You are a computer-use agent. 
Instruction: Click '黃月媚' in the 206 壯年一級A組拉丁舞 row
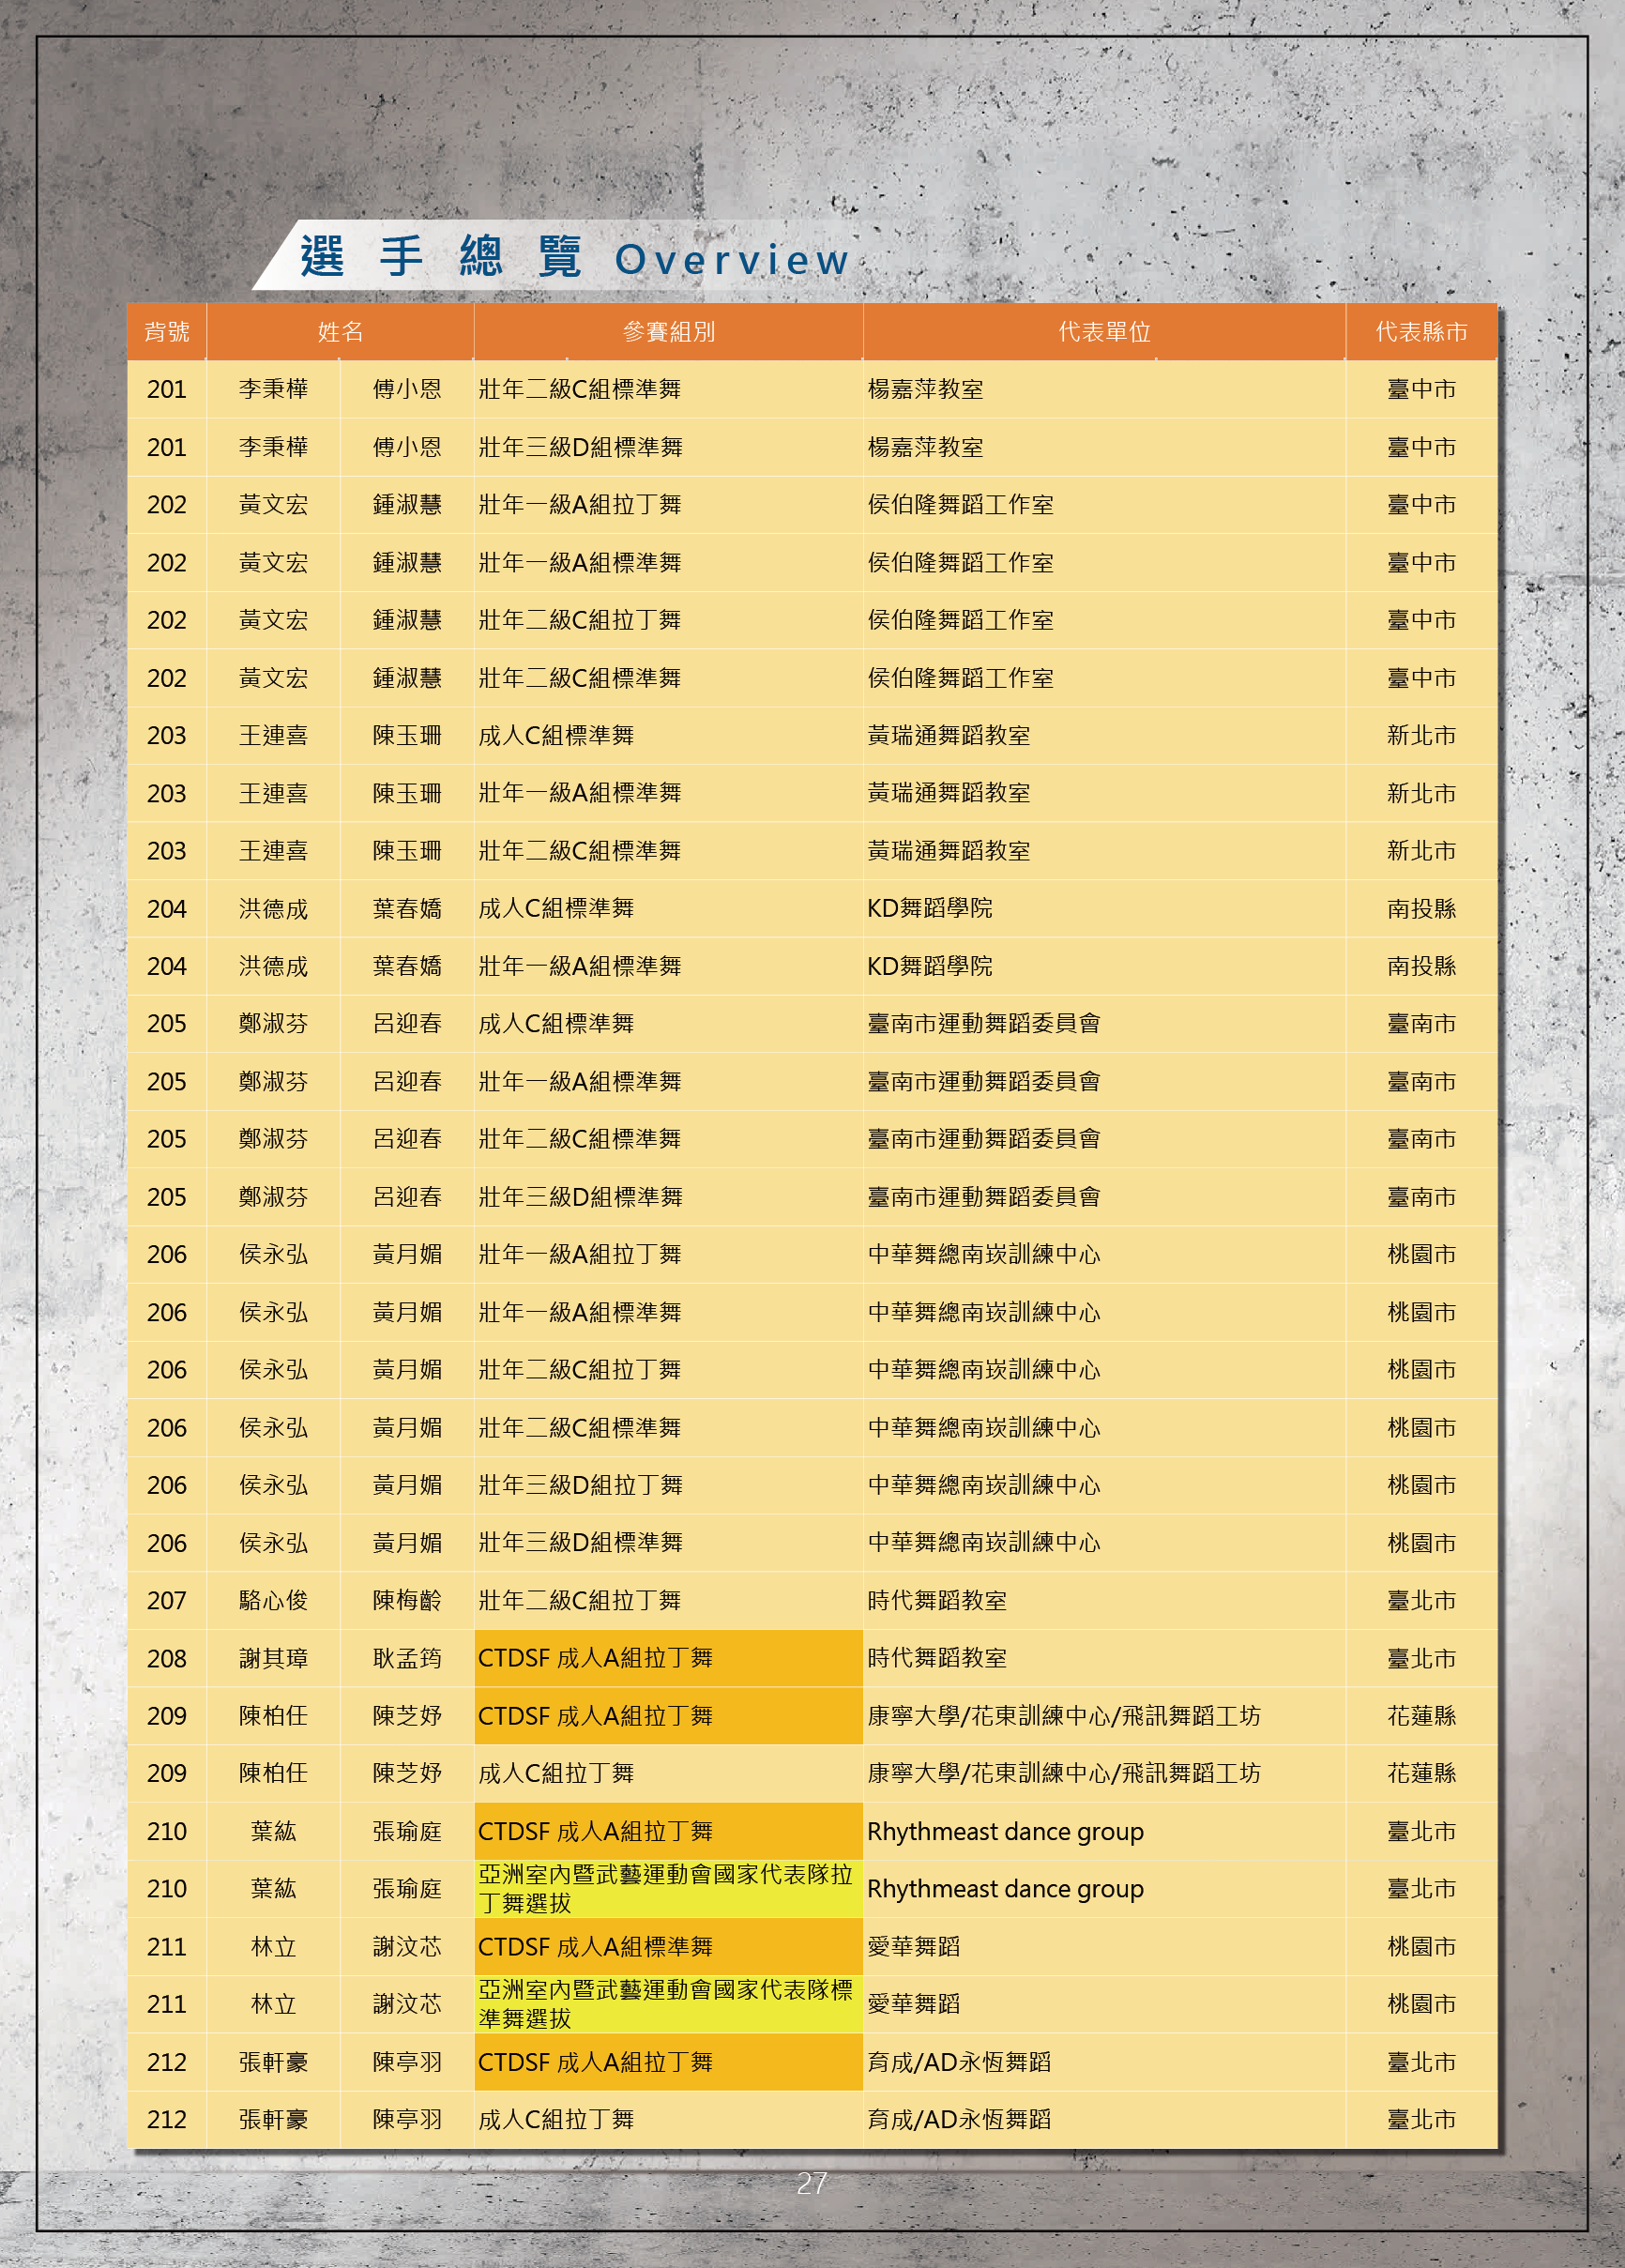tap(407, 1255)
